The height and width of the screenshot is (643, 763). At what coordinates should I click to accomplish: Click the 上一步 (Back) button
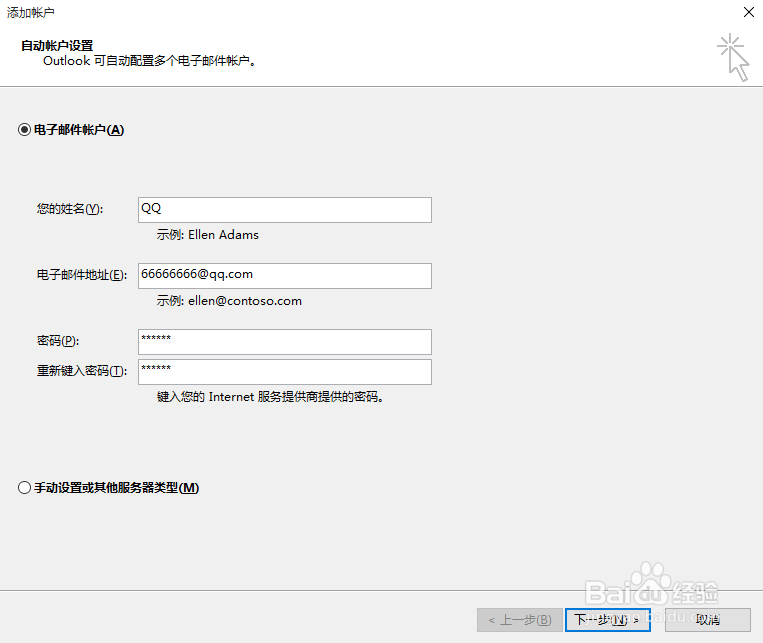pos(520,620)
